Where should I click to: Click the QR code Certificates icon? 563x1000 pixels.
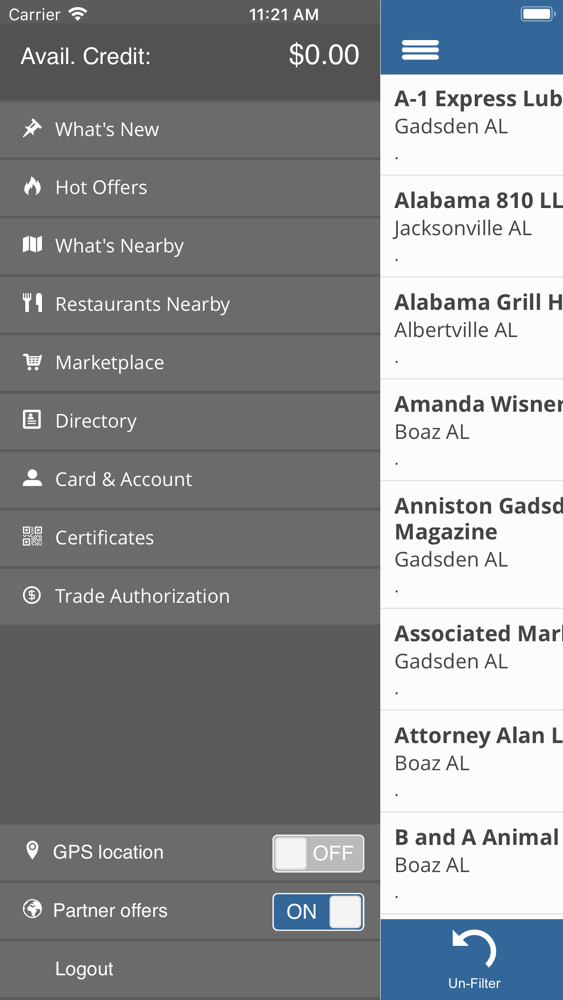(32, 536)
